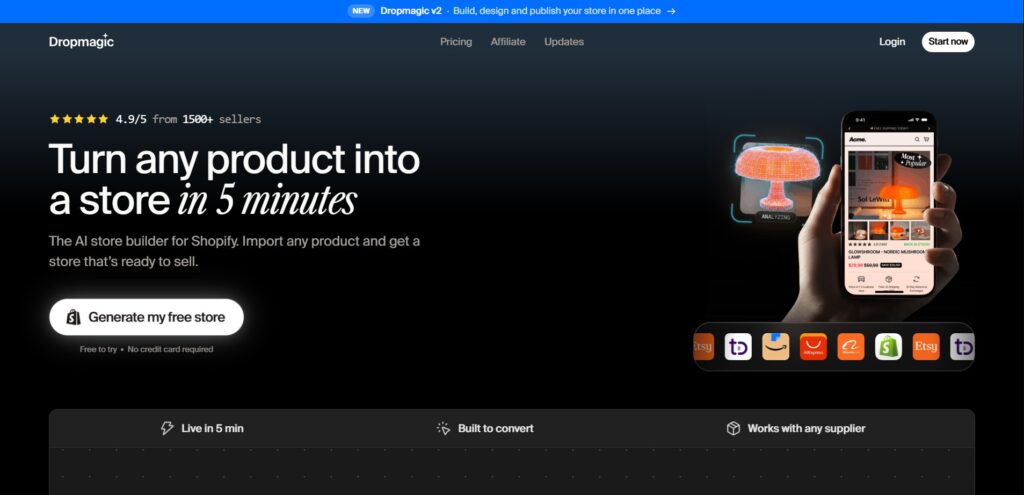This screenshot has width=1024, height=495.
Task: Open the Pricing page
Action: click(456, 42)
